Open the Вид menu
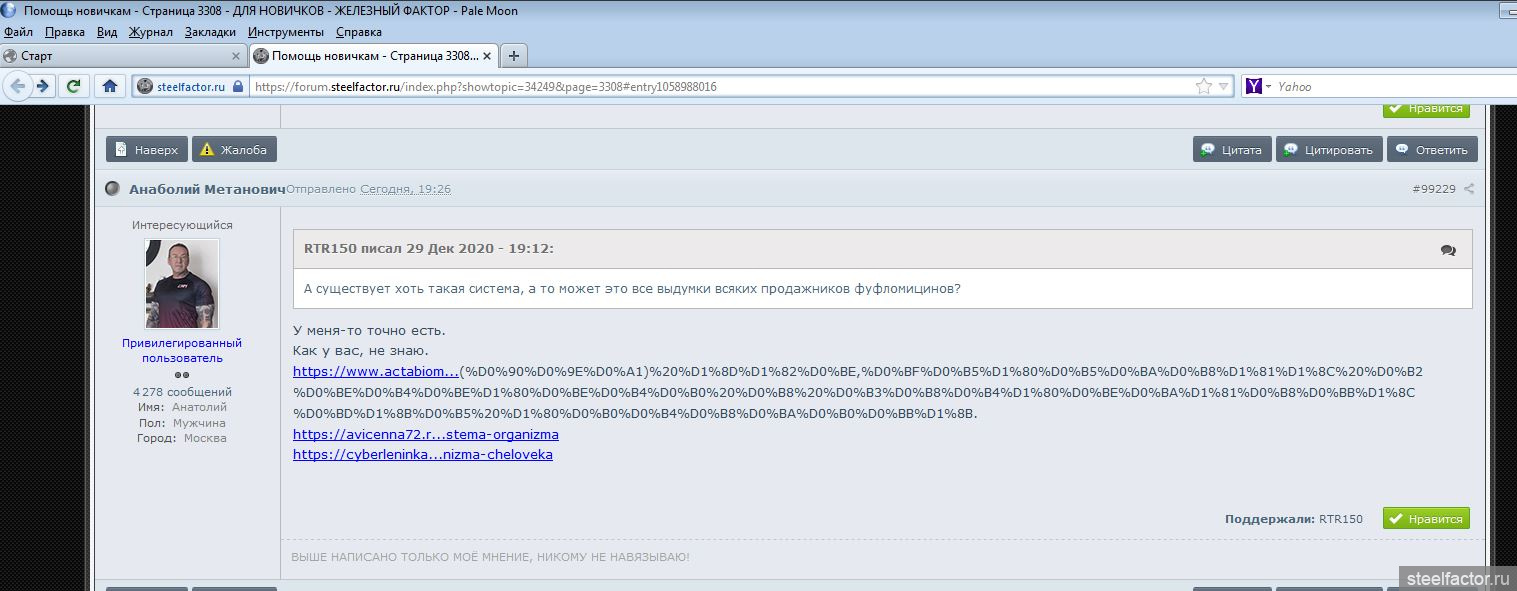This screenshot has height=591, width=1517. tap(107, 32)
